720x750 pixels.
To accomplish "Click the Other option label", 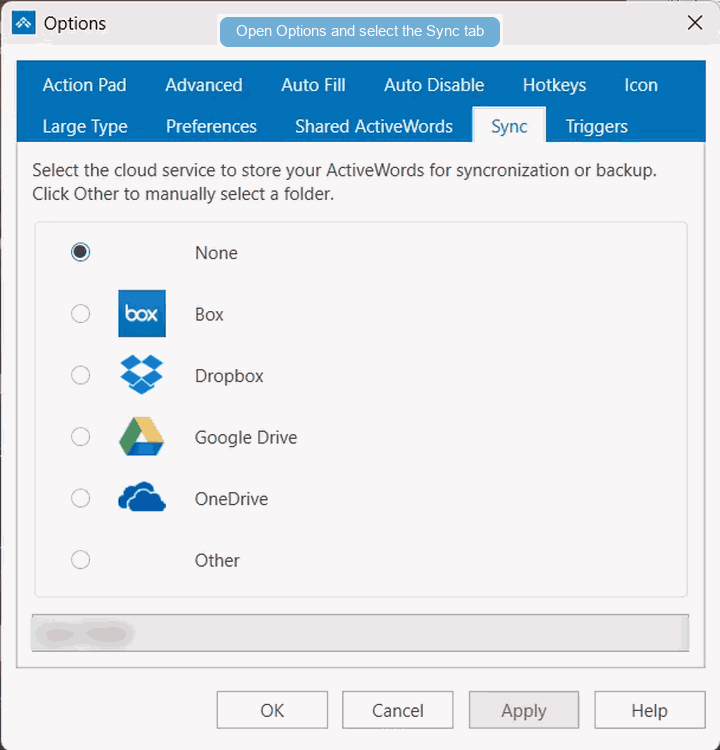I will point(217,560).
